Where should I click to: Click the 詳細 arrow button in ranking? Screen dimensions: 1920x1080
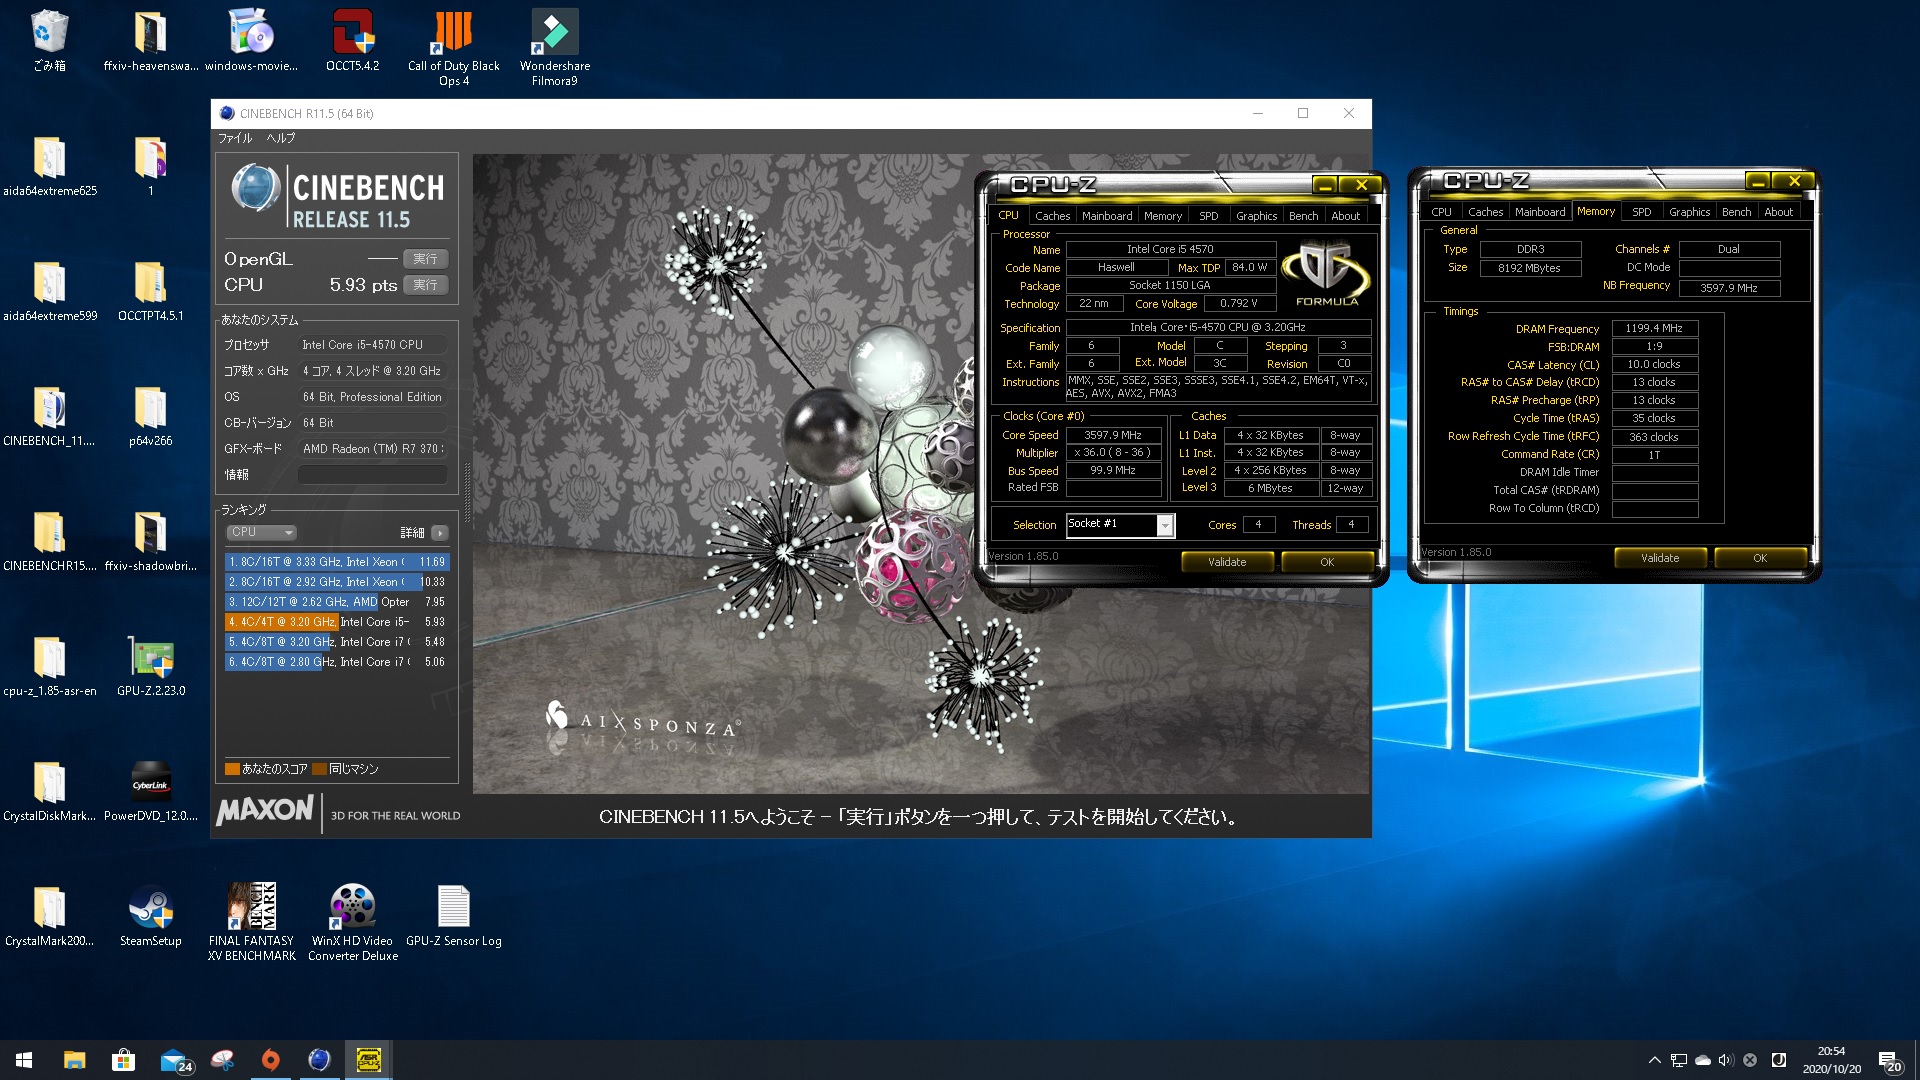439,533
